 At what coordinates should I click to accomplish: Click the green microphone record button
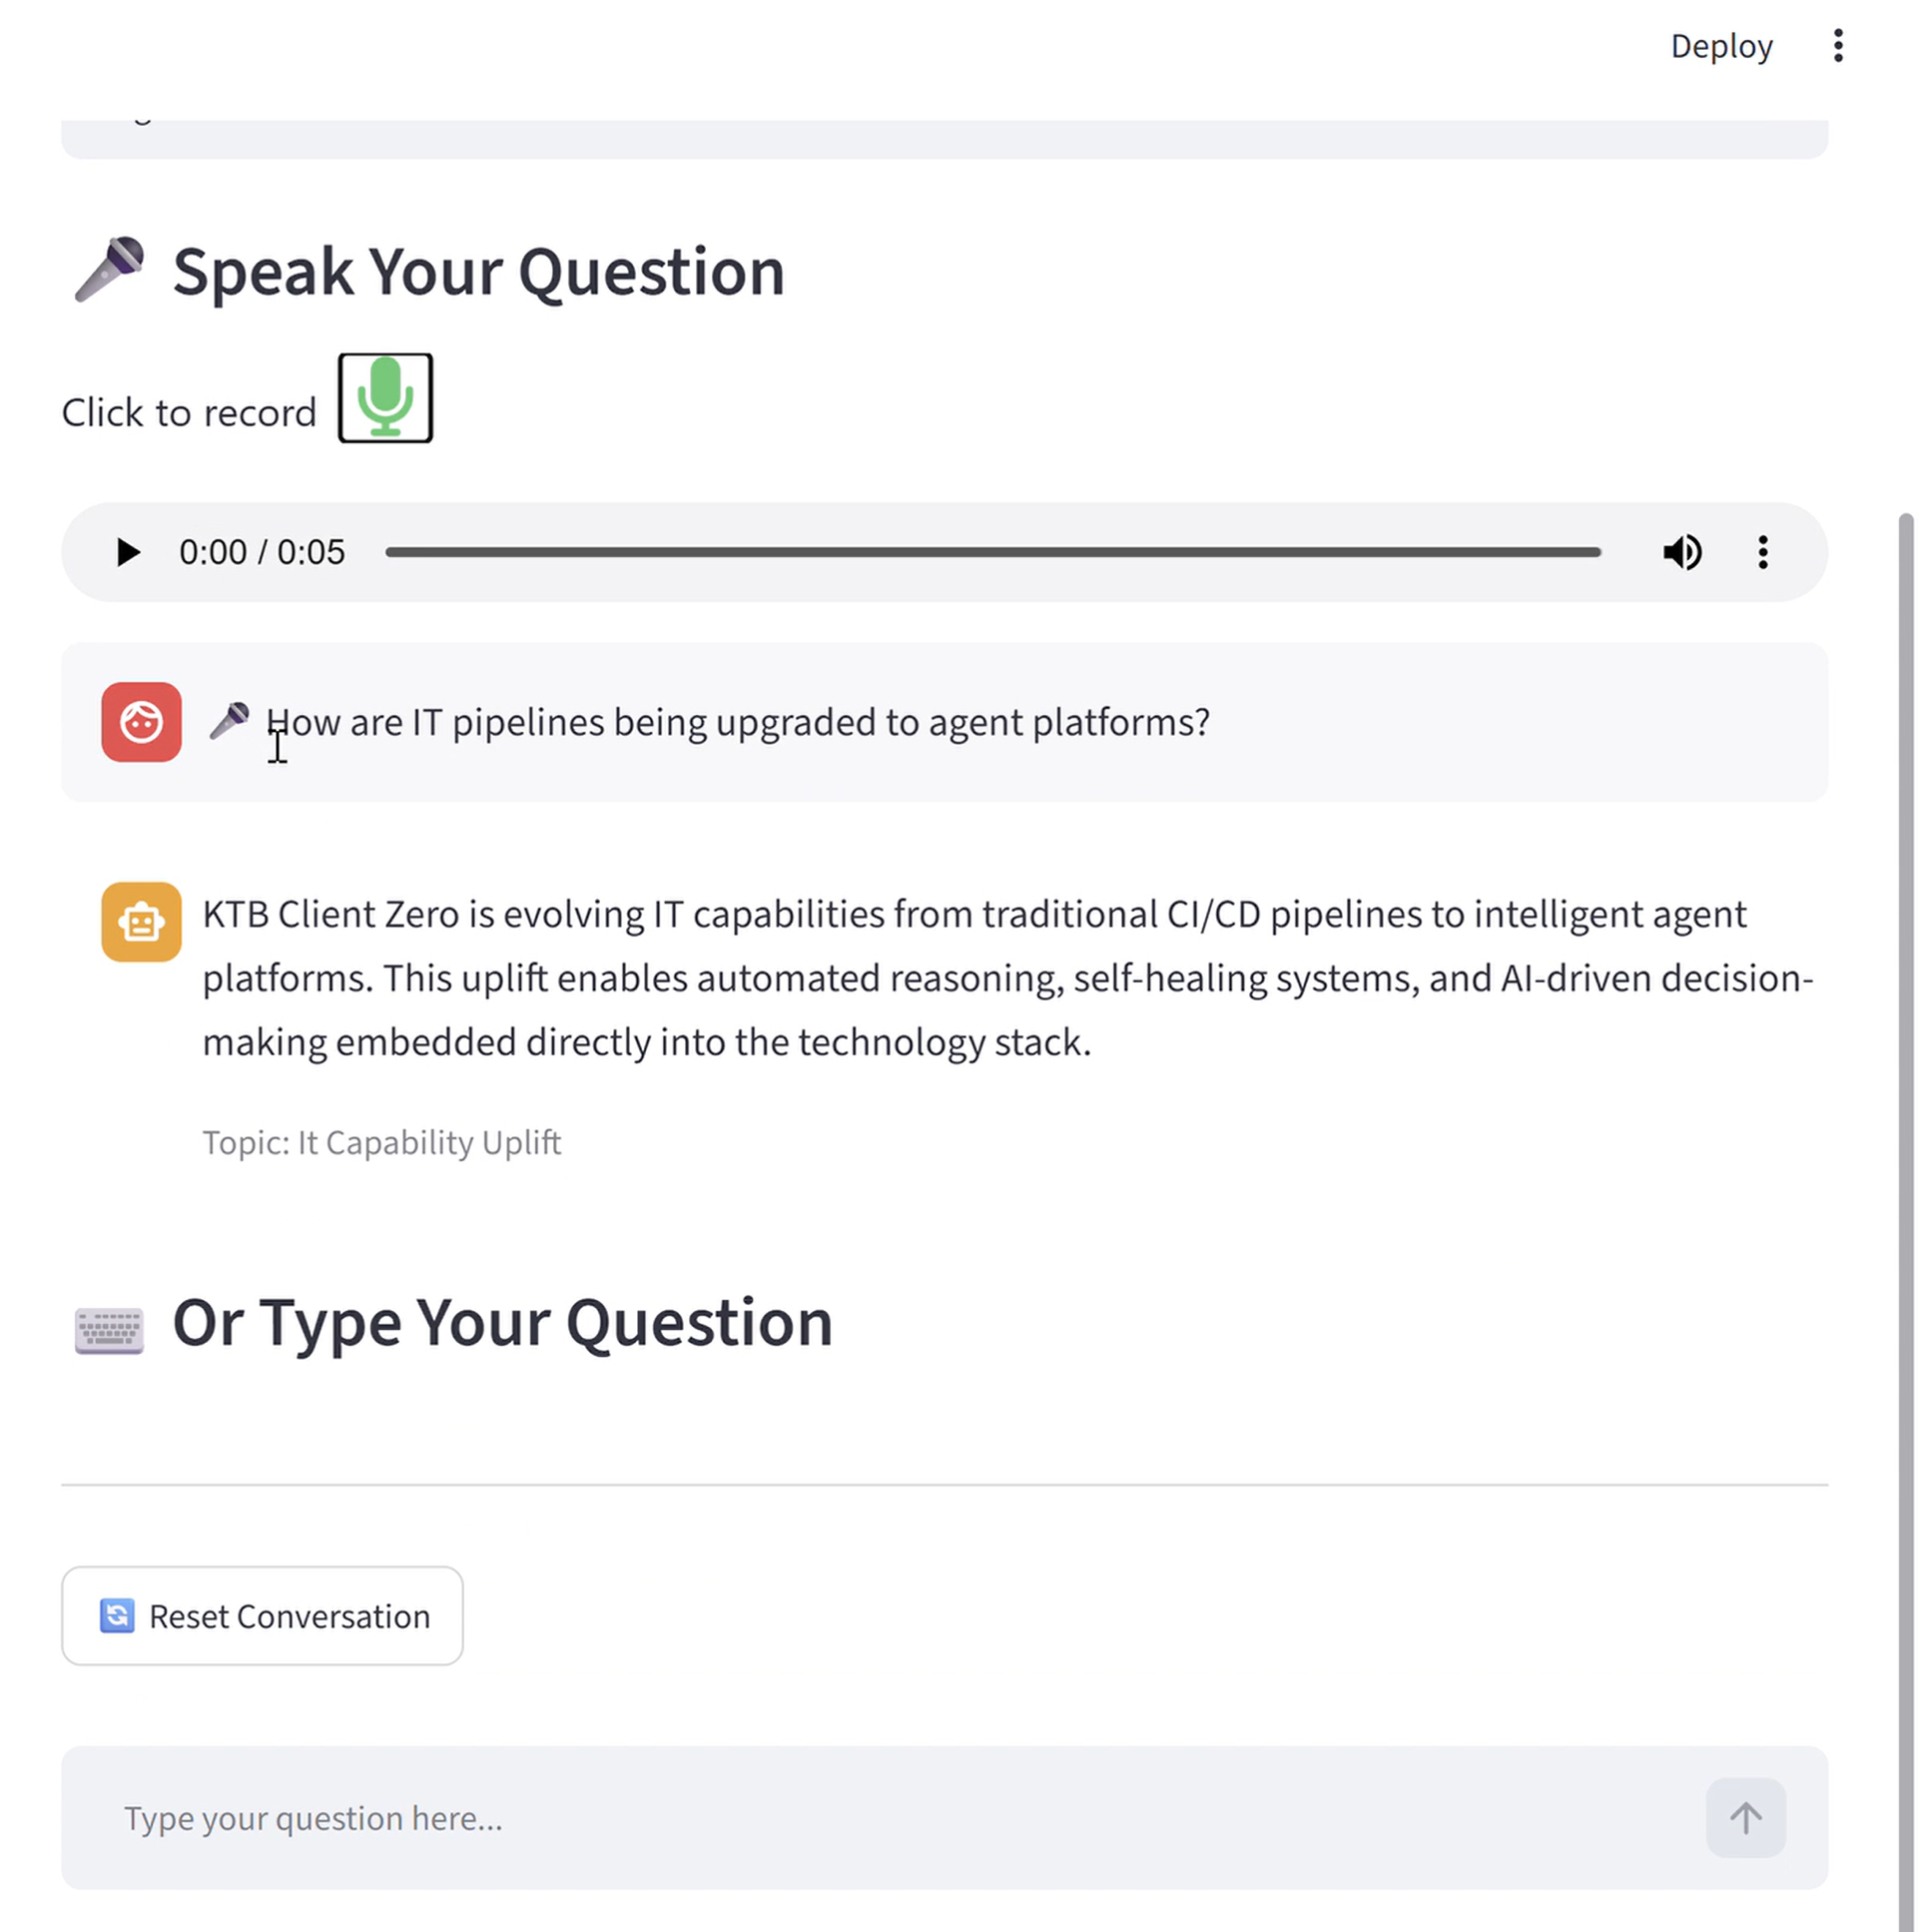click(385, 398)
